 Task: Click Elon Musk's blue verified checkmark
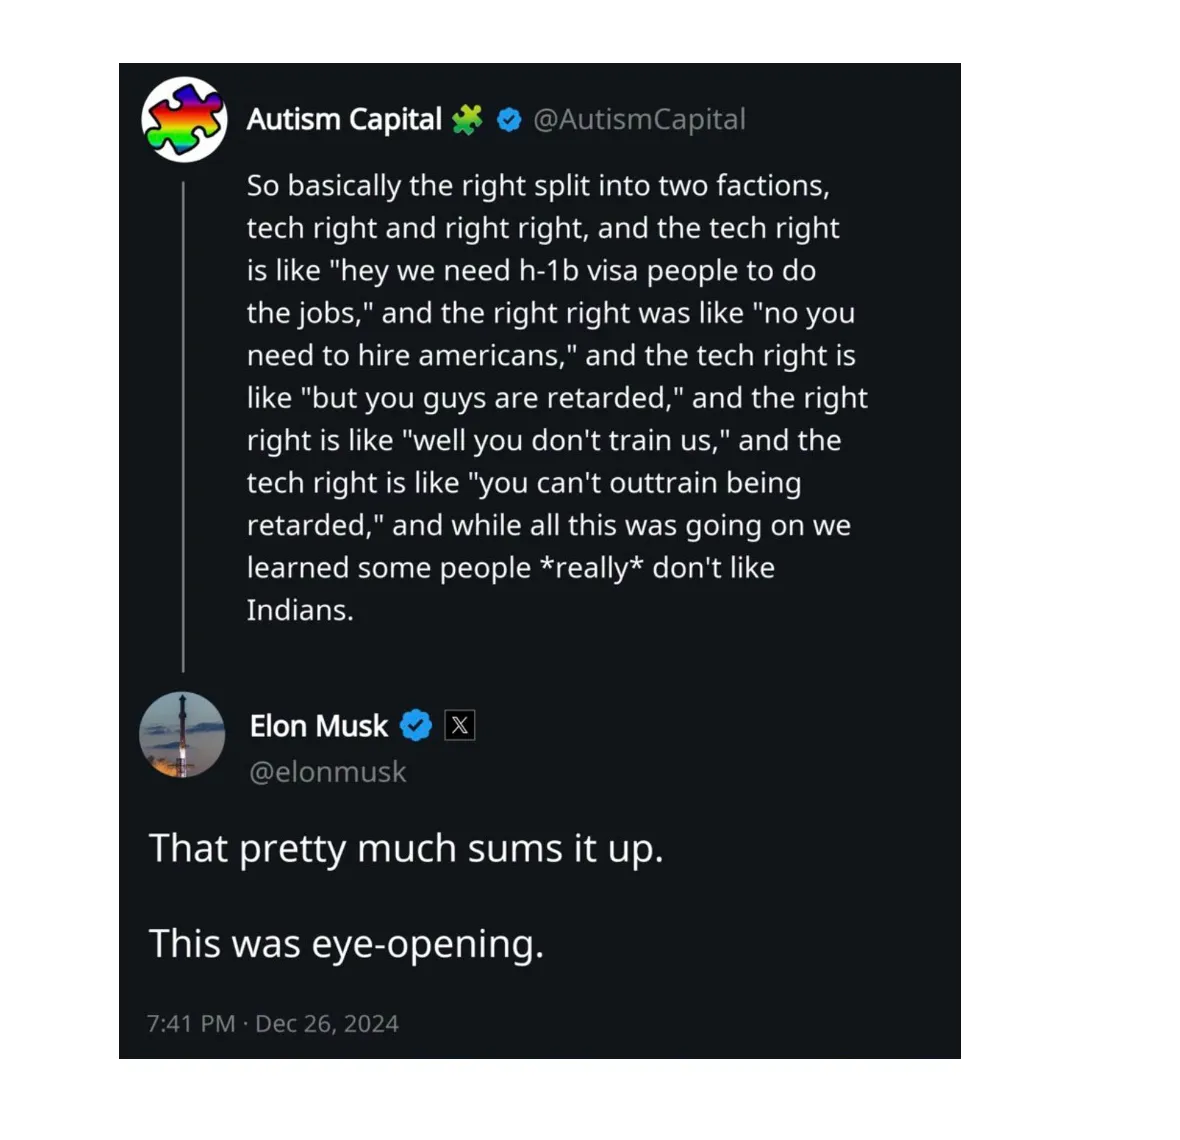[x=416, y=726]
